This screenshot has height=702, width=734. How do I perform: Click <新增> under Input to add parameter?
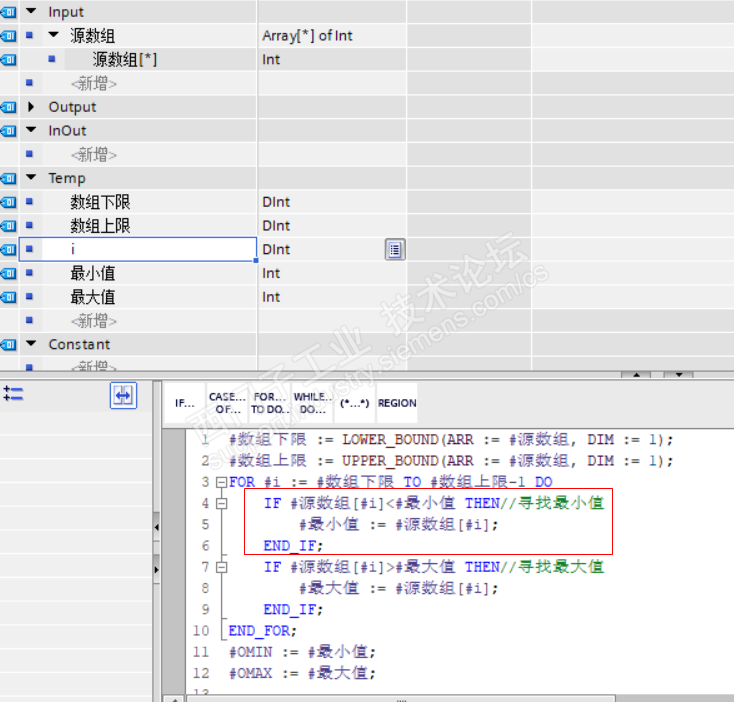[94, 83]
